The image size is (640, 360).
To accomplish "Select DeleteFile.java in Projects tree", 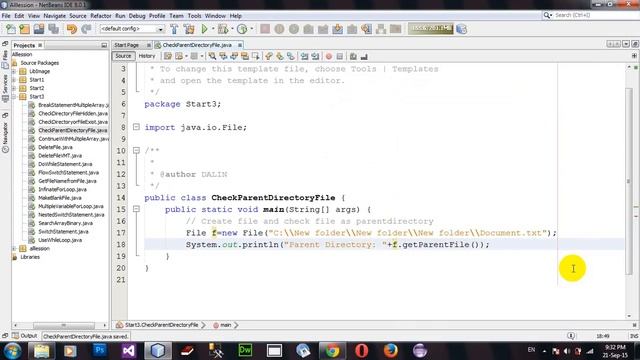I will (56, 147).
